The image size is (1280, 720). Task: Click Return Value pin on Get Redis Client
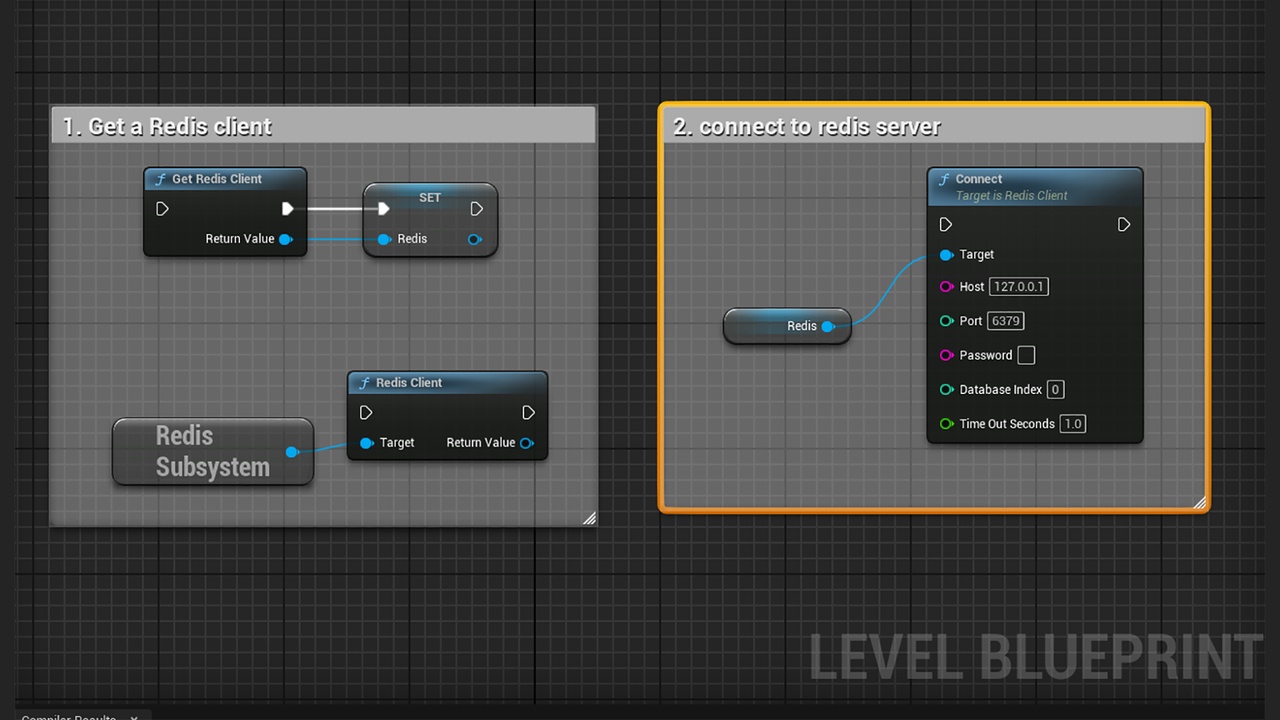[x=286, y=239]
